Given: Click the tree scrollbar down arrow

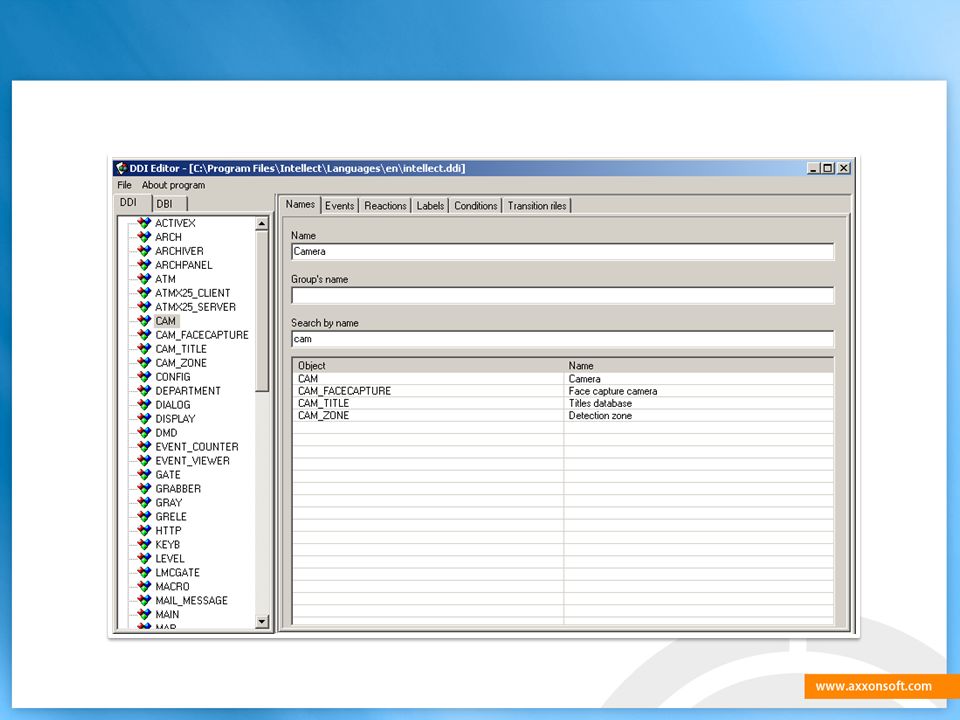Looking at the screenshot, I should (x=262, y=621).
